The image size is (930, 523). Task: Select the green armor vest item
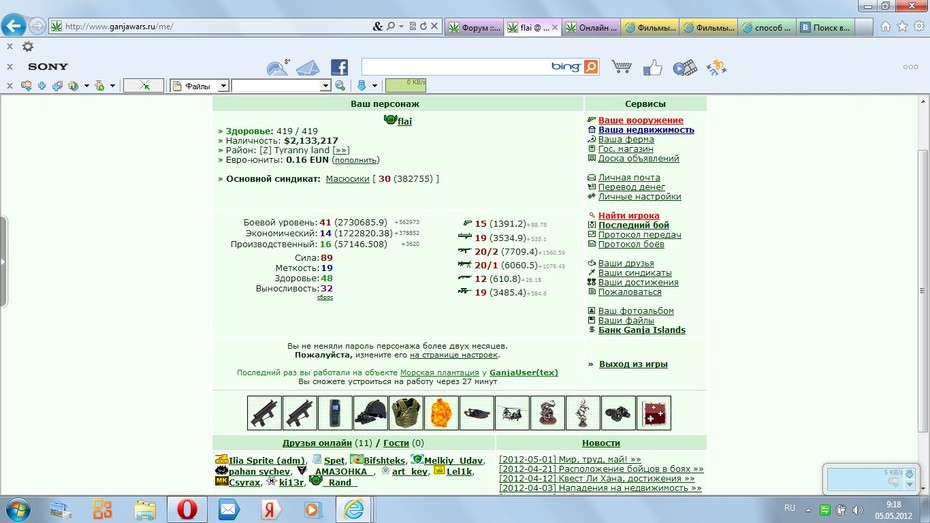click(x=406, y=413)
